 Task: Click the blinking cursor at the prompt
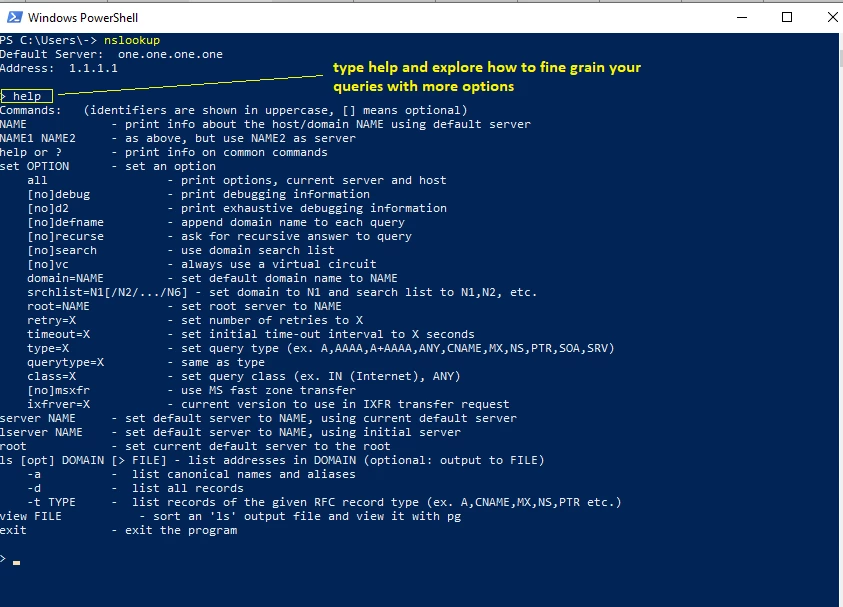point(17,562)
